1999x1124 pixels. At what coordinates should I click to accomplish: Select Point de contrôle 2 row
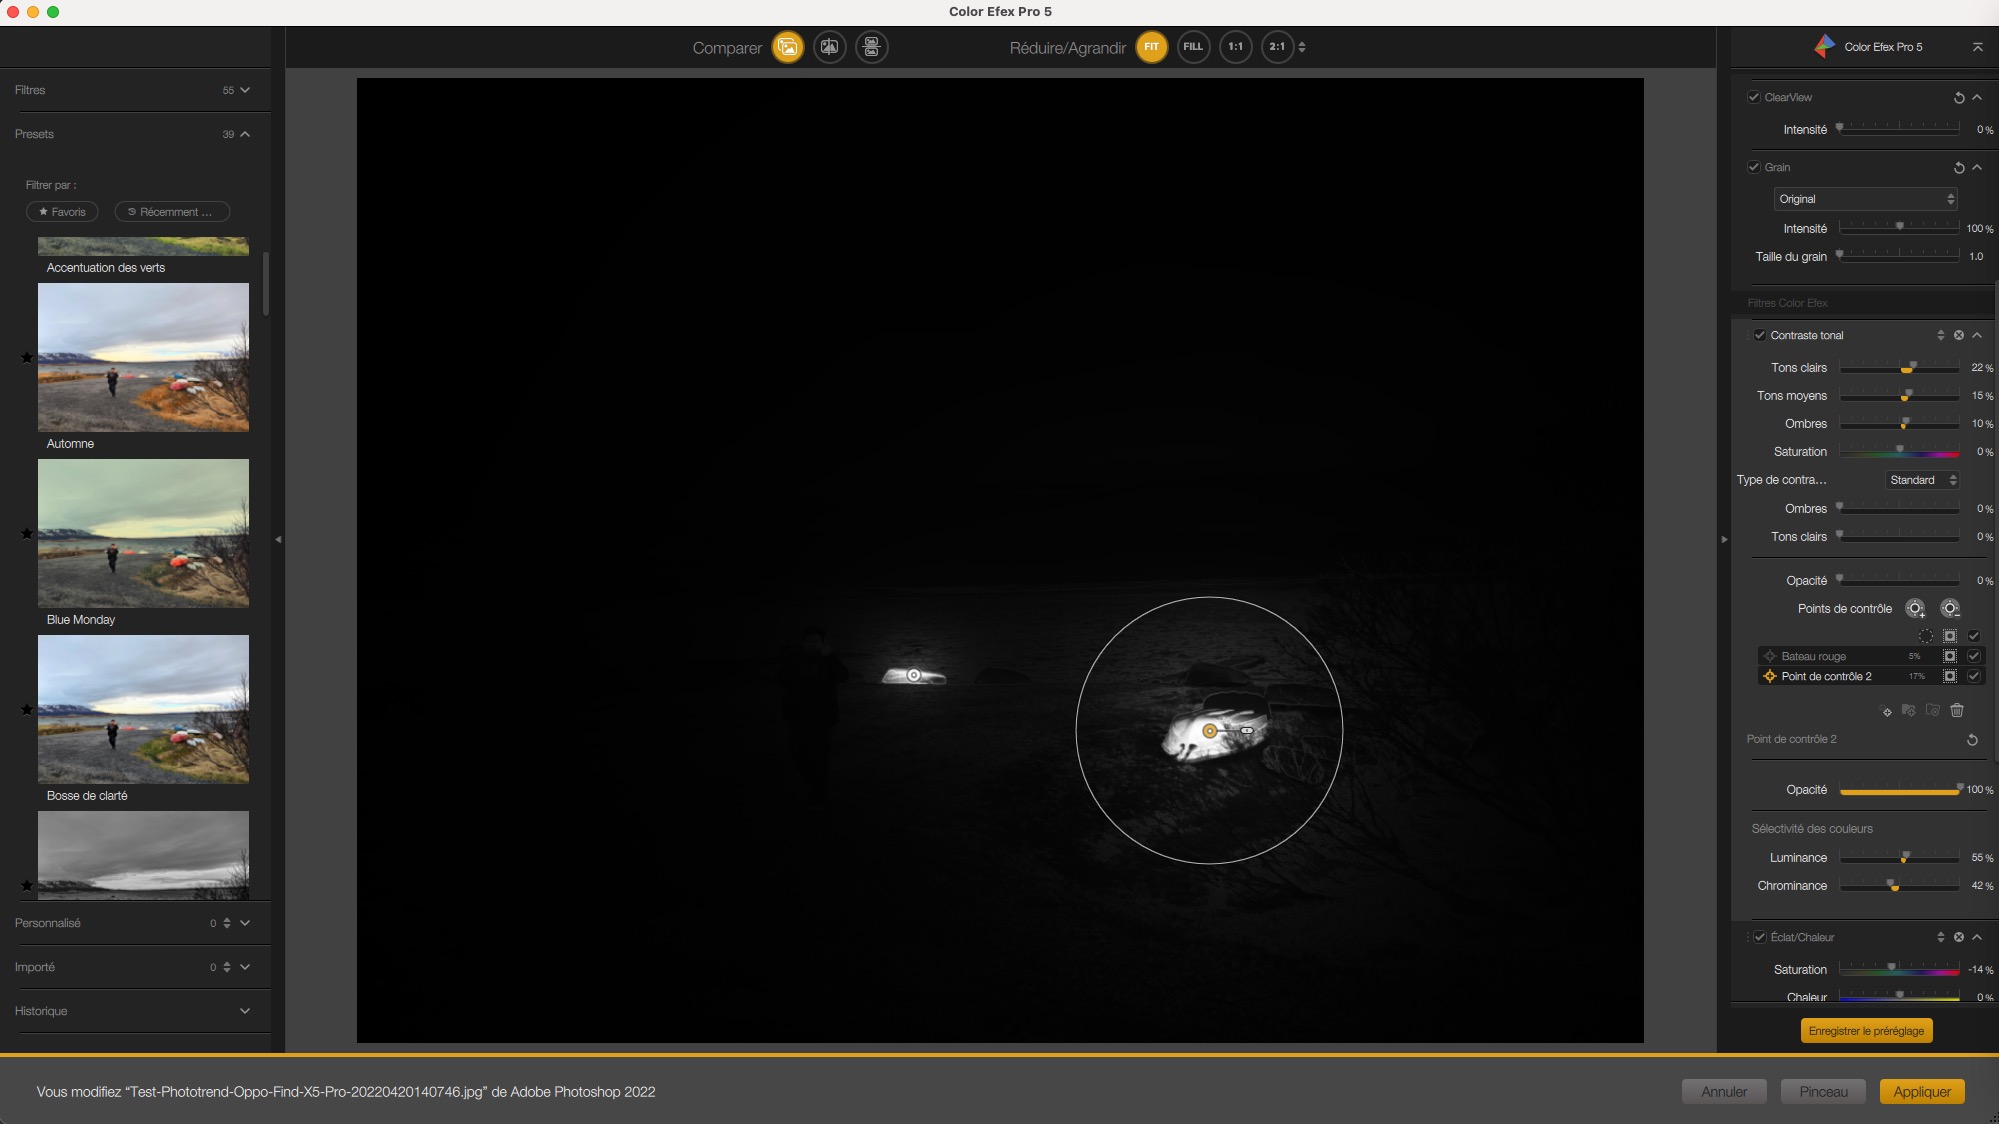point(1871,676)
